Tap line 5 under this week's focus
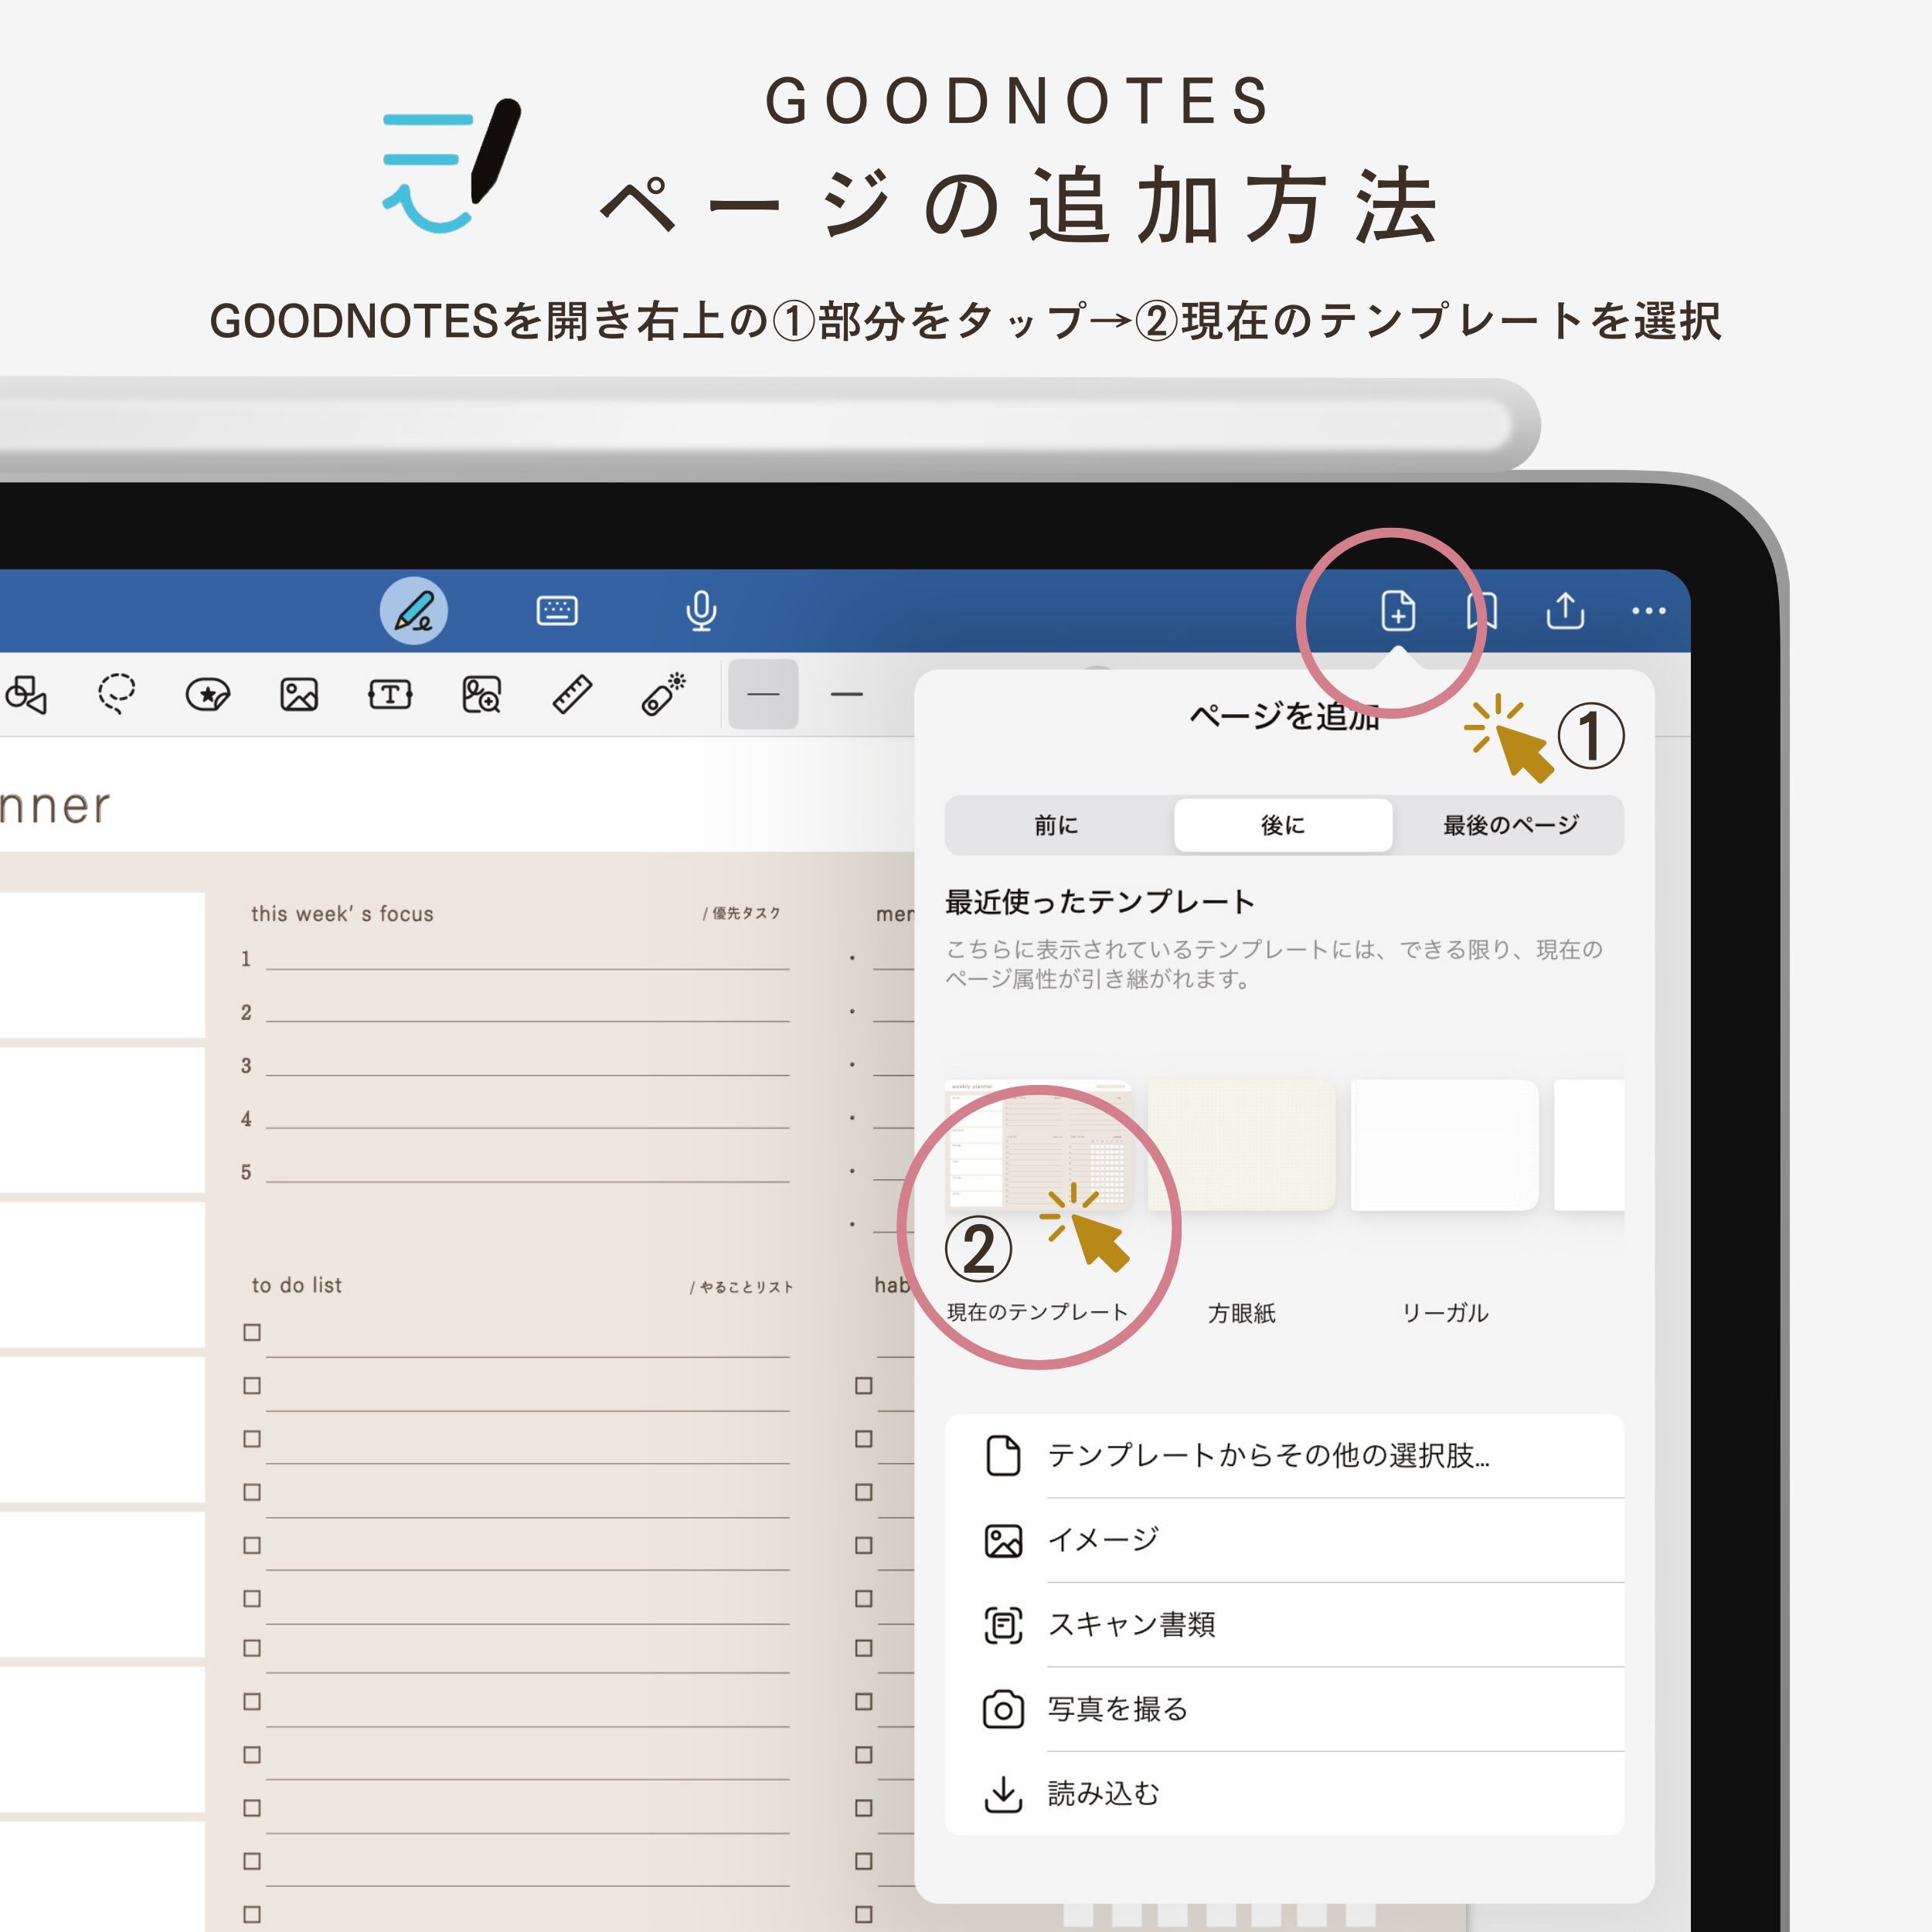 pyautogui.click(x=527, y=1172)
